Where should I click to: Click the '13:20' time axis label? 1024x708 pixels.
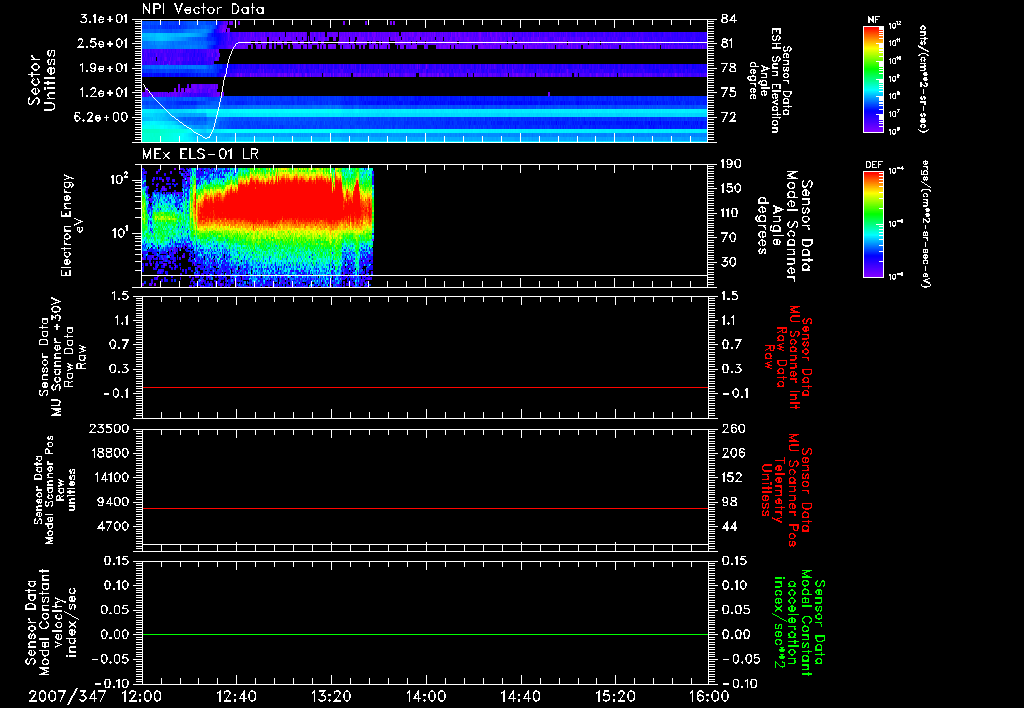[x=331, y=696]
